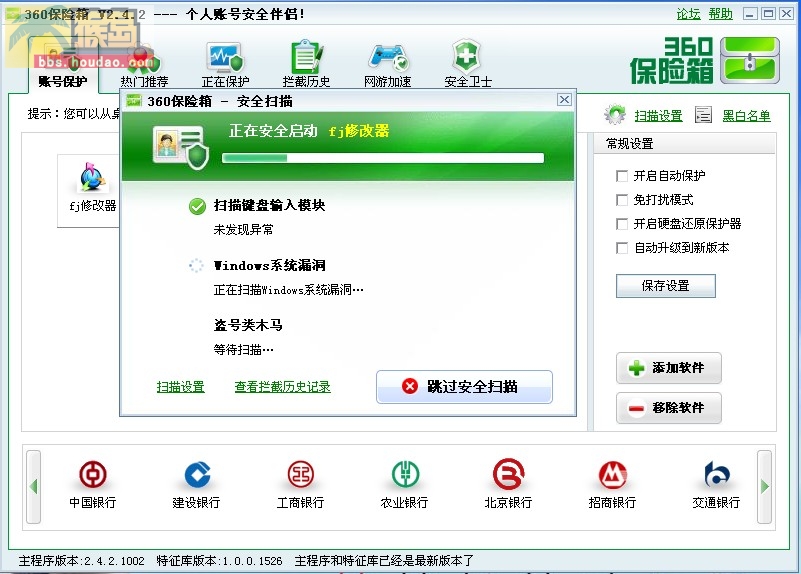Viewport: 801px width, 574px height.
Task: Enable the 免打扰模式 checkbox
Action: coord(622,200)
